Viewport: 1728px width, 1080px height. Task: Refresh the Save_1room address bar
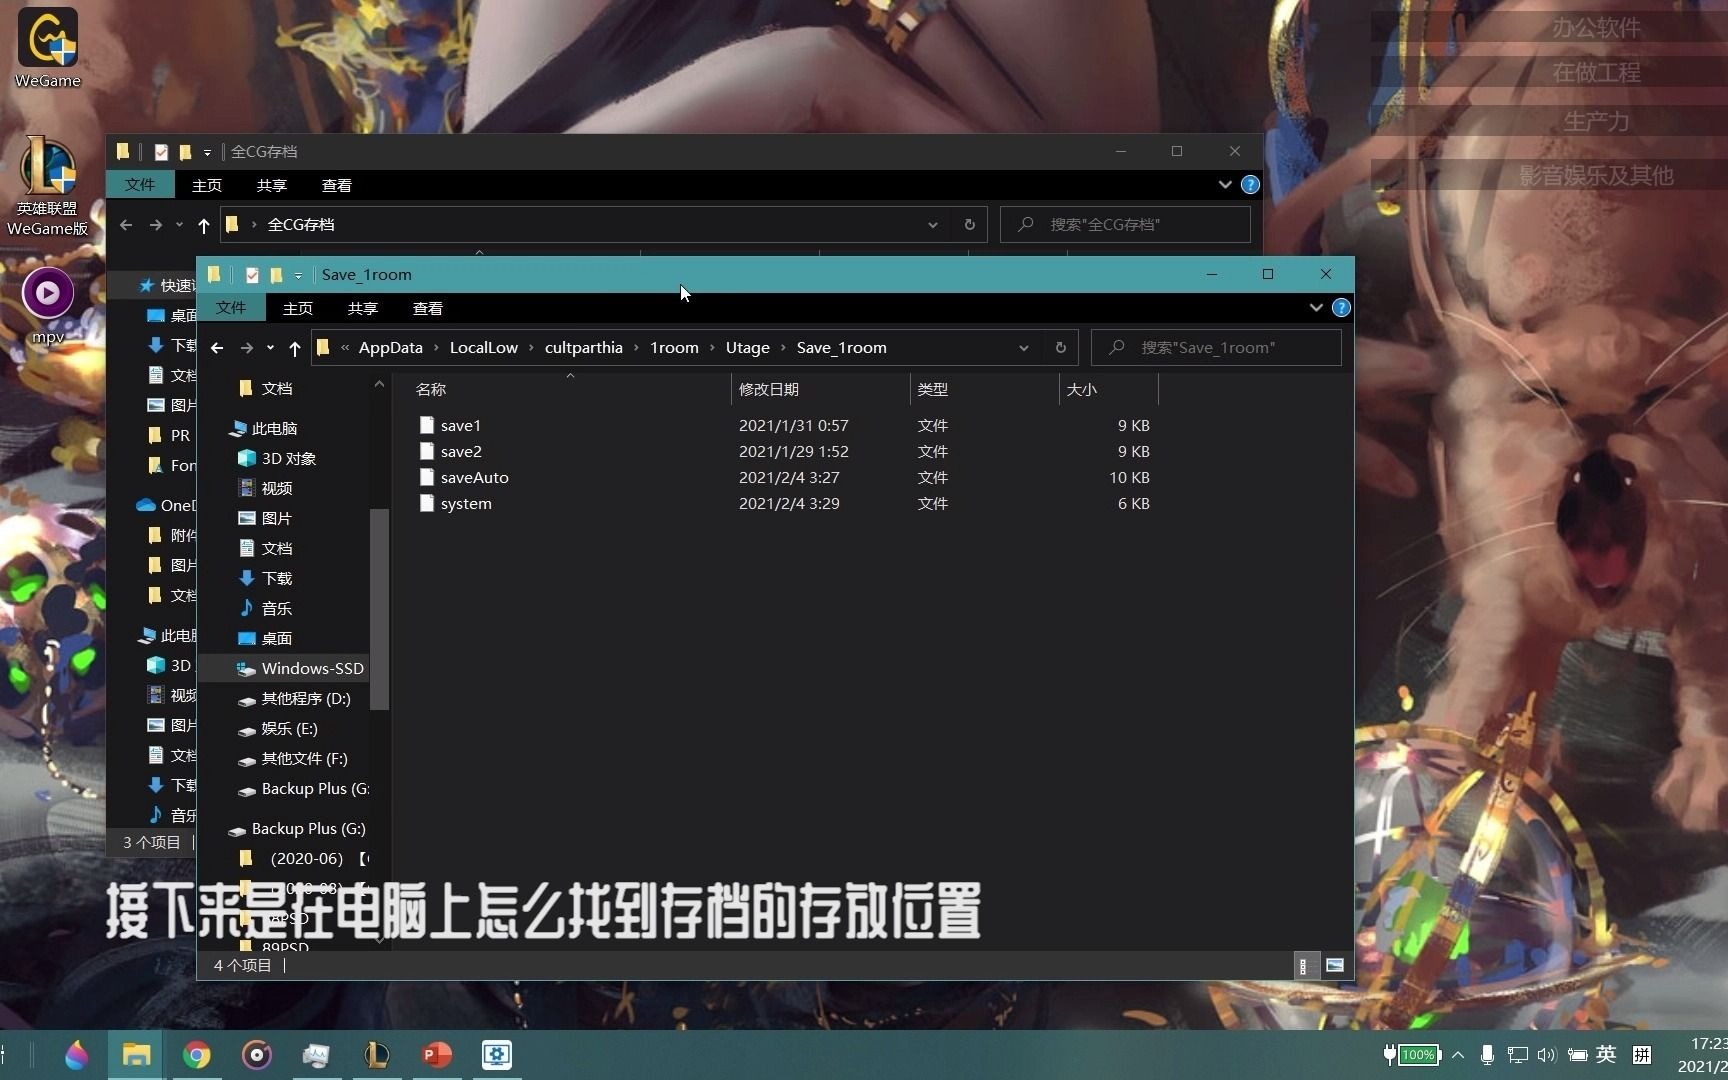click(x=1060, y=348)
